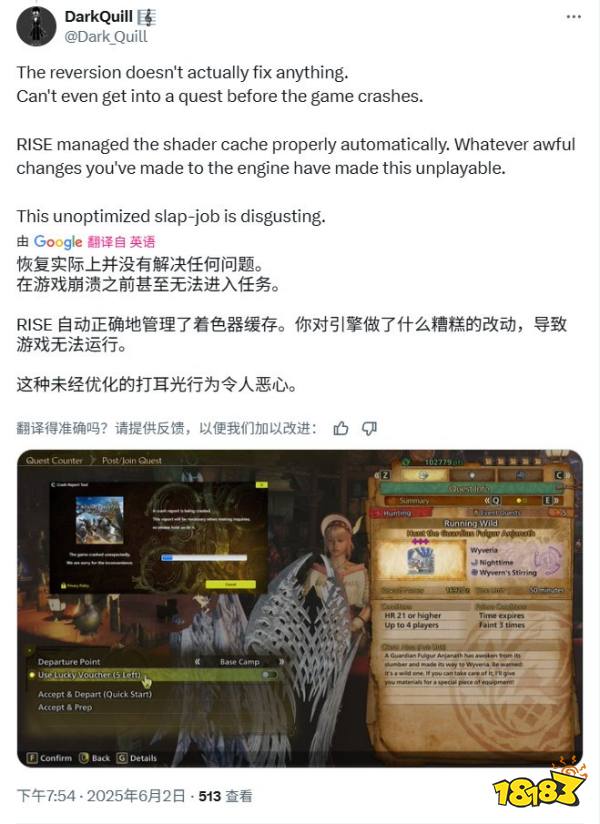Click the G Details key prompt
The height and width of the screenshot is (824, 600).
tap(137, 758)
